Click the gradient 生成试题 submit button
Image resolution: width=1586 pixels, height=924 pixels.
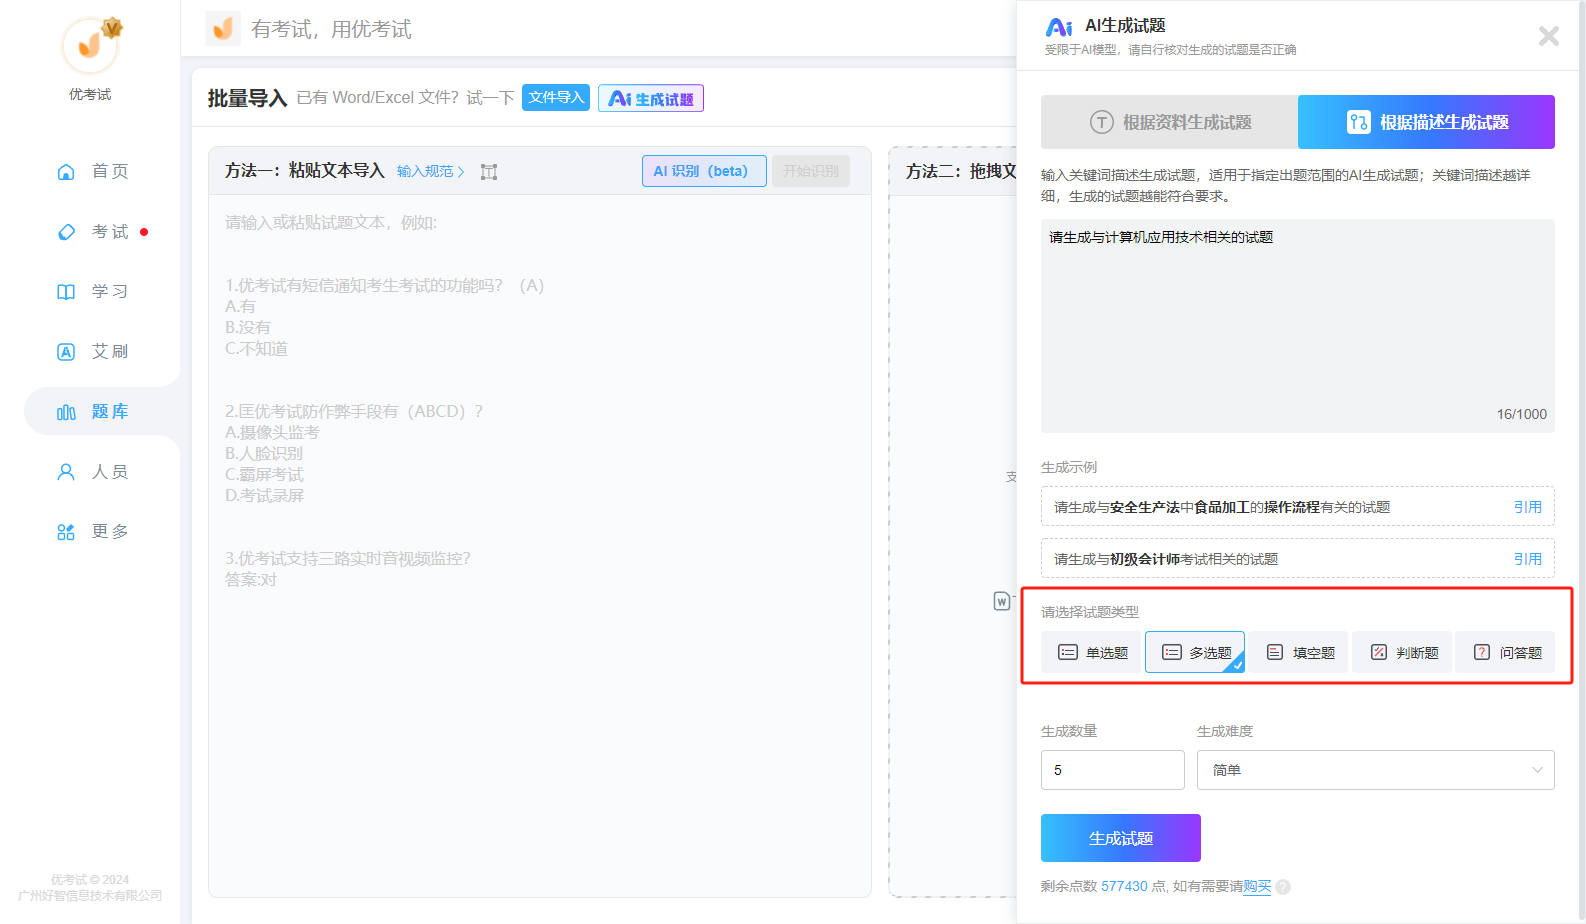[1121, 838]
